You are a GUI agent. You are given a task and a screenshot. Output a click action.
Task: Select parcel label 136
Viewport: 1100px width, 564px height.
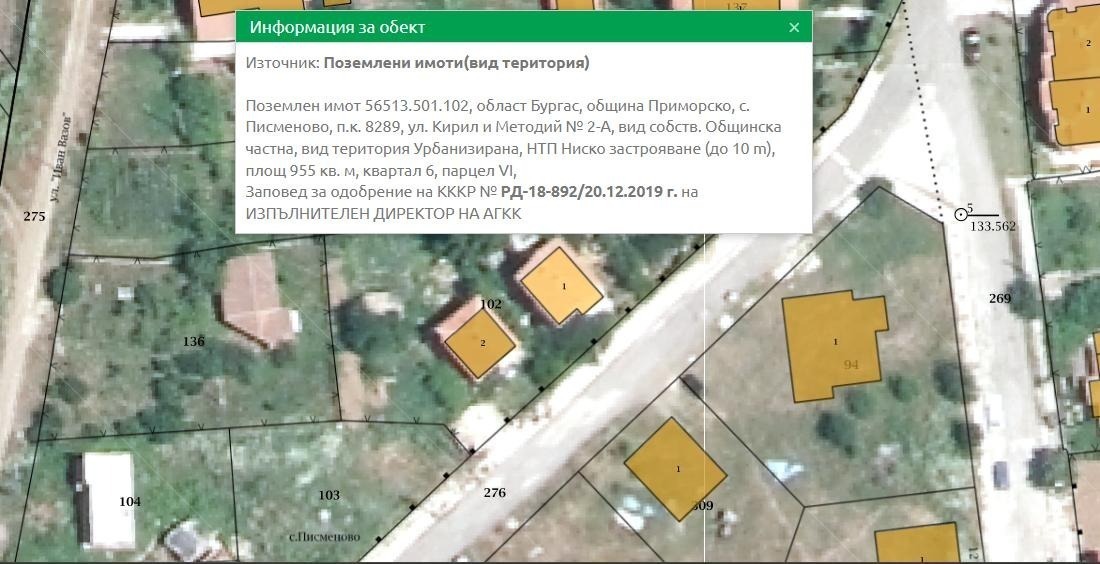(193, 342)
